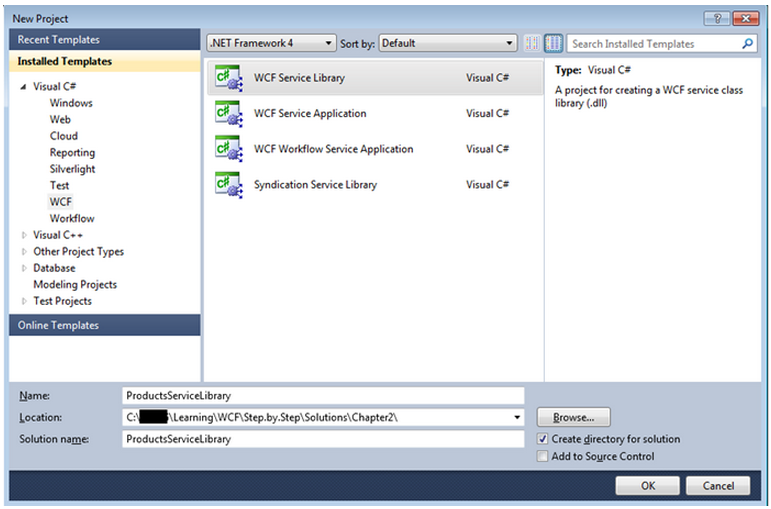This screenshot has width=771, height=509.
Task: Select the Syndication Service Library text
Action: click(315, 185)
